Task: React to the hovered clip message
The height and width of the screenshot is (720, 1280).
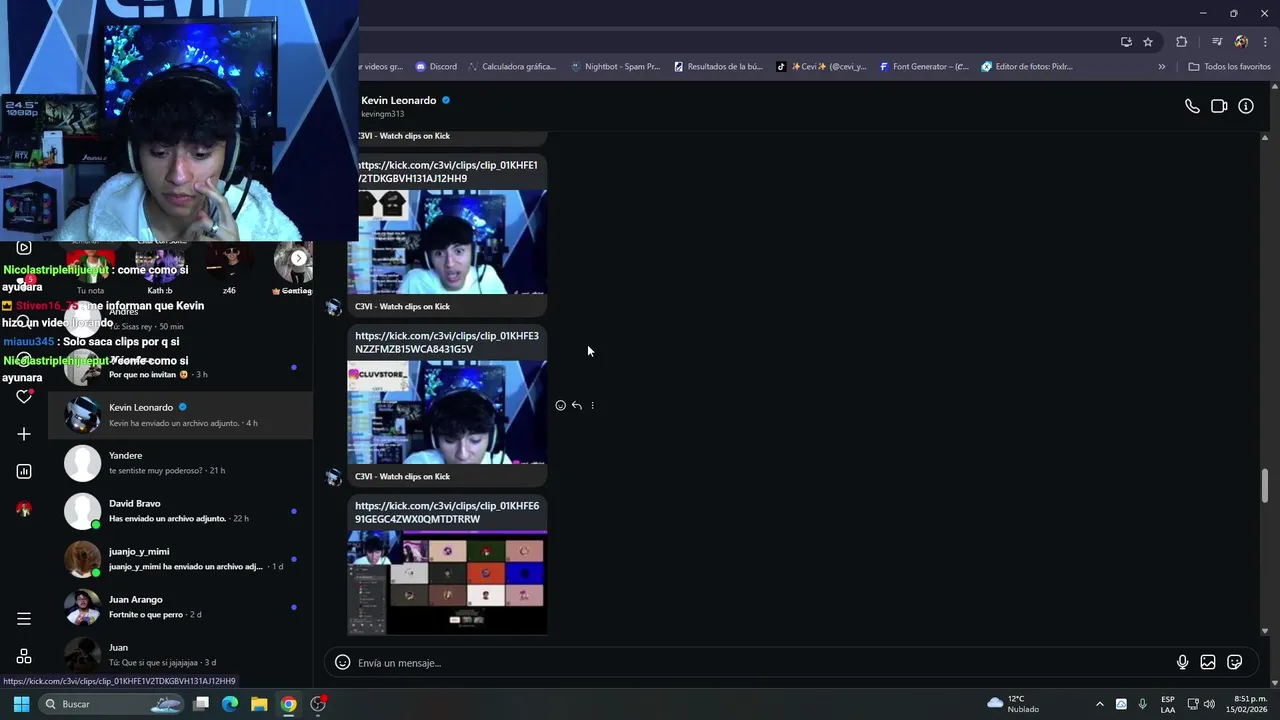Action: coord(560,405)
